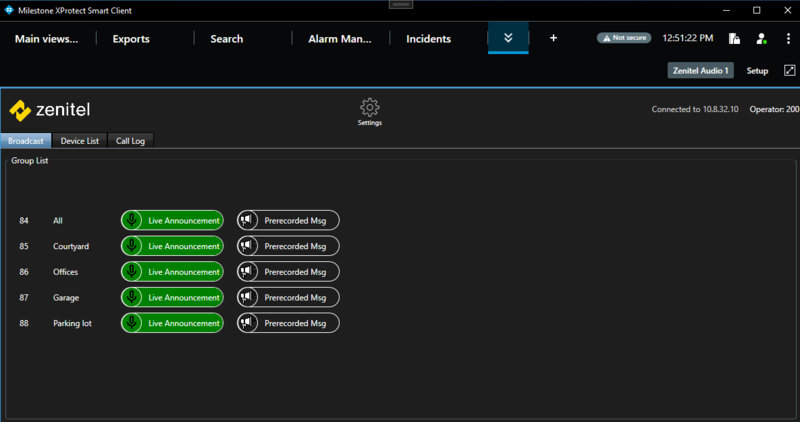Toggle full screen mode icon
This screenshot has height=422, width=800.
[789, 71]
